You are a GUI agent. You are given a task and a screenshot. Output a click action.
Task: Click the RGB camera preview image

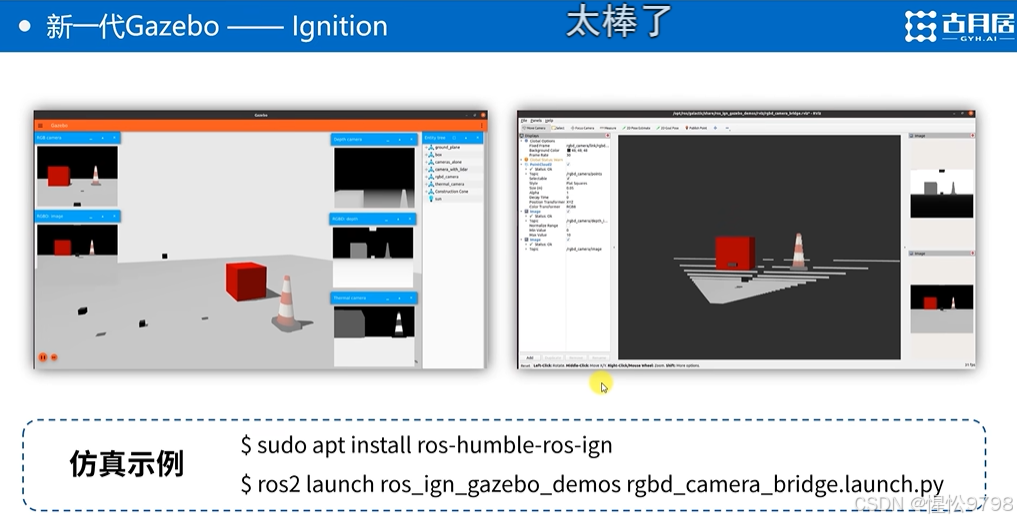[77, 176]
